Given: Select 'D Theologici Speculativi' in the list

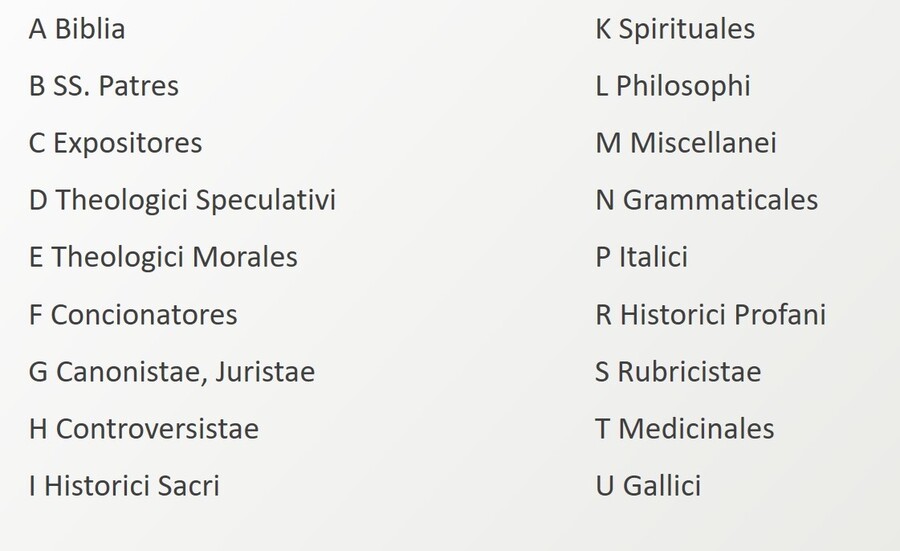Looking at the screenshot, I should coord(182,200).
